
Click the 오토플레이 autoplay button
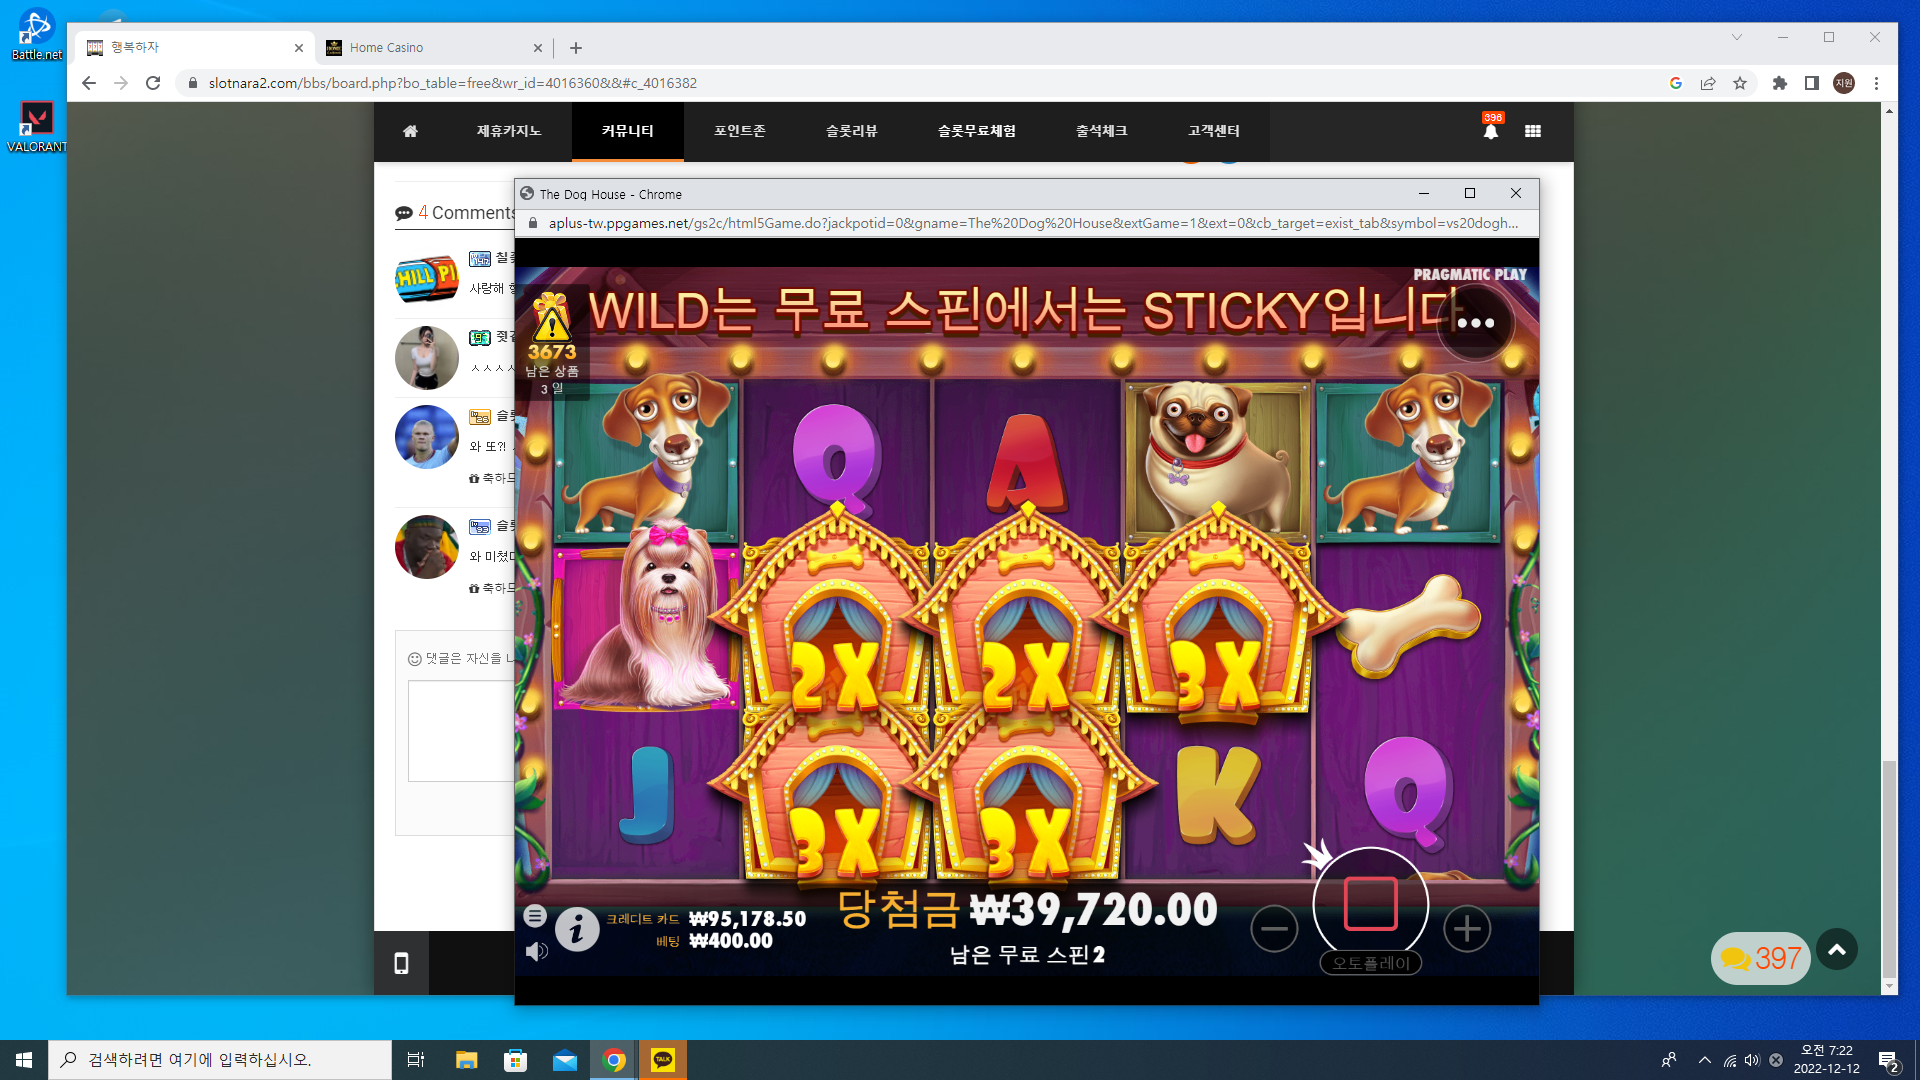(1371, 963)
